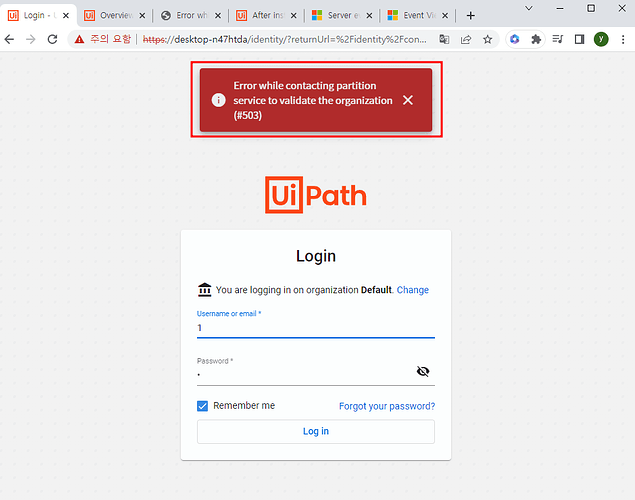Screen dimensions: 635x500
Task: Click the info icon in error banner
Action: [x=219, y=100]
